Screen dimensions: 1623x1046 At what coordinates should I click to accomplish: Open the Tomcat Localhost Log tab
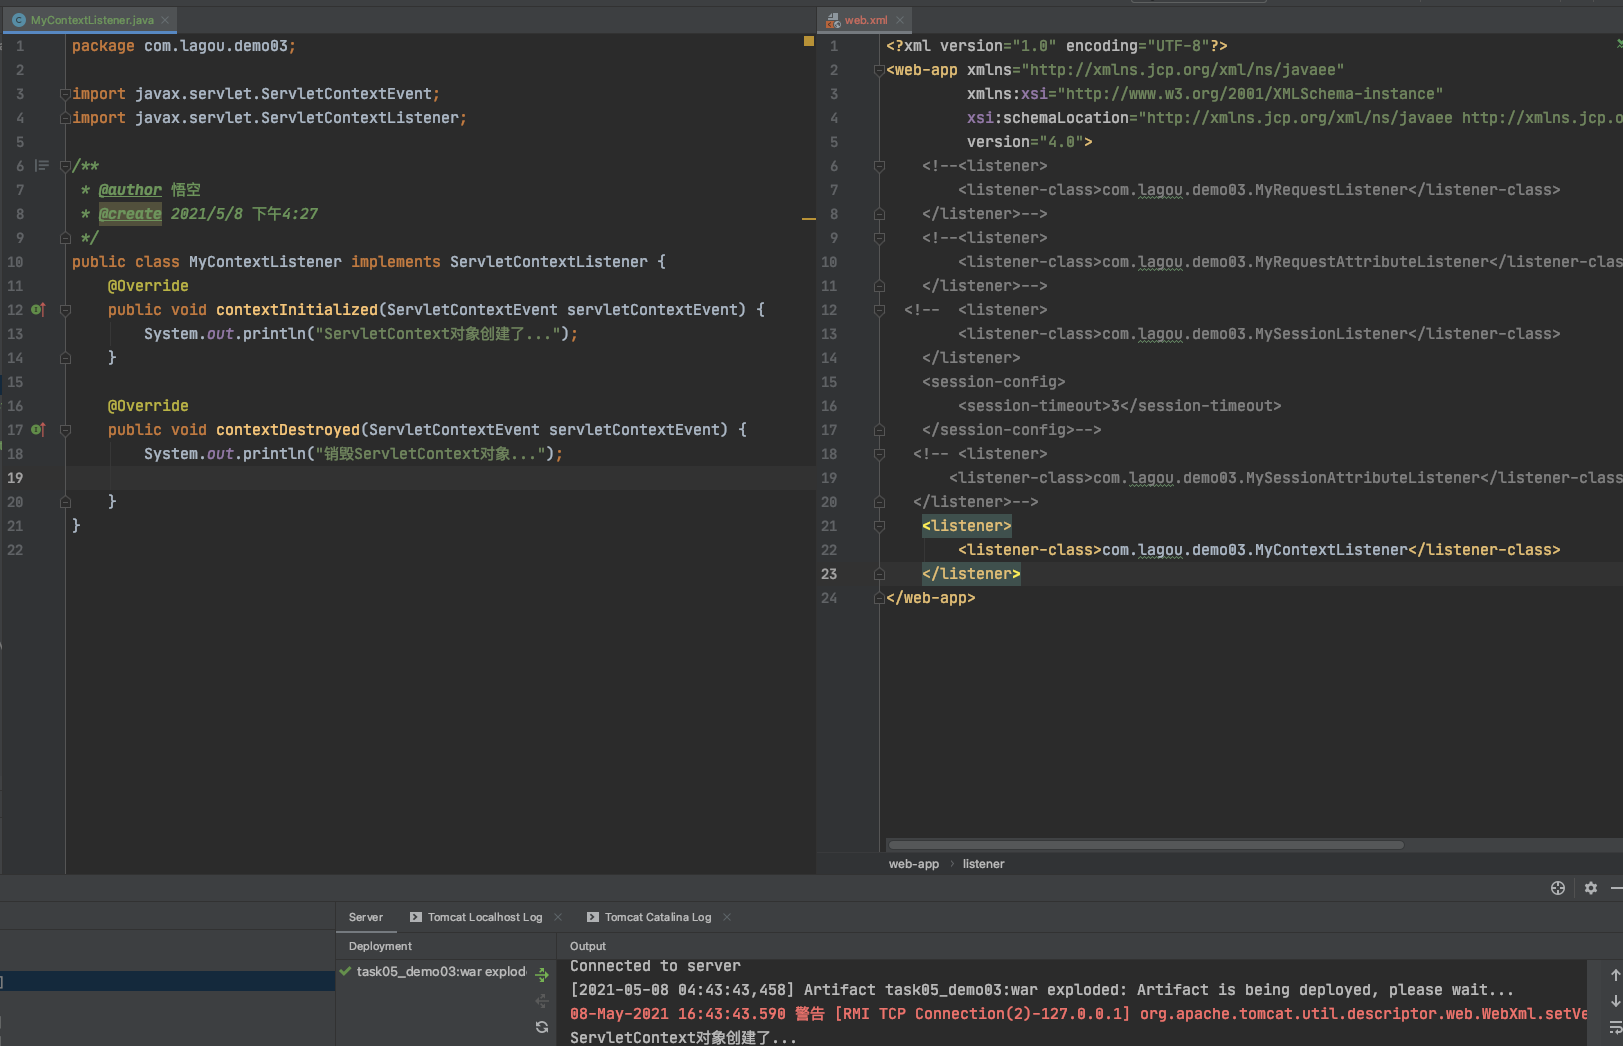485,917
